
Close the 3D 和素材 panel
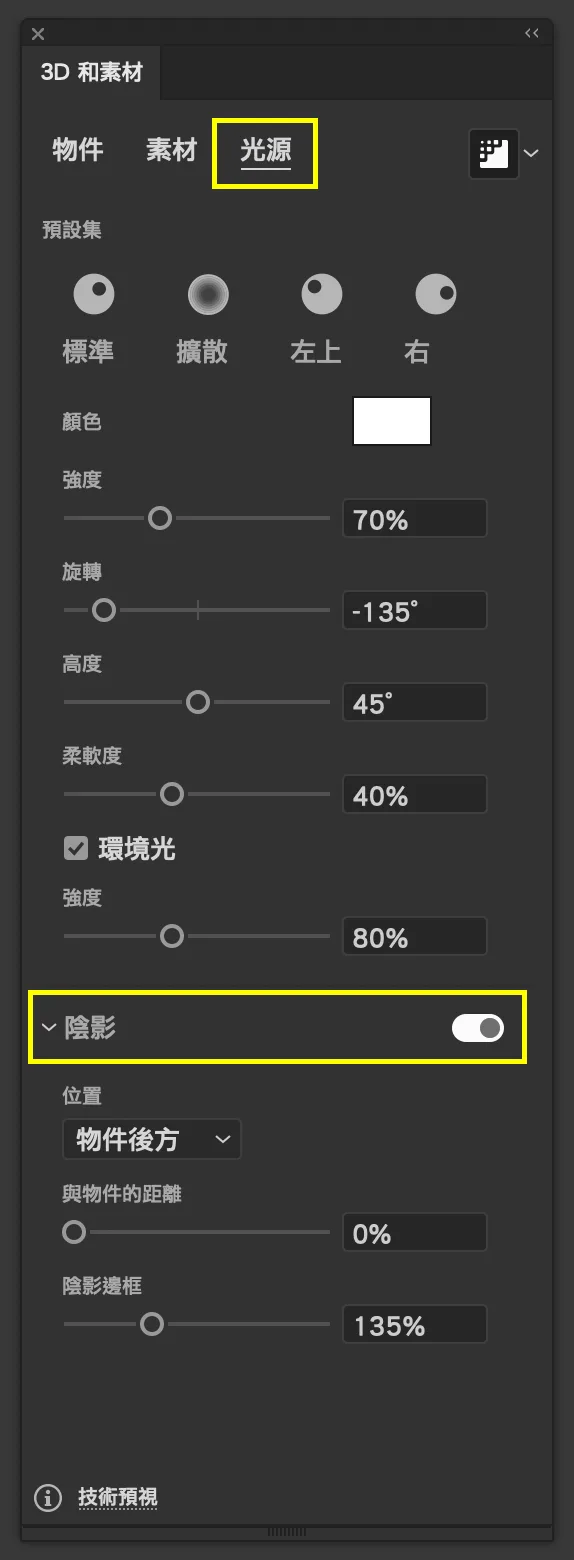coord(38,34)
